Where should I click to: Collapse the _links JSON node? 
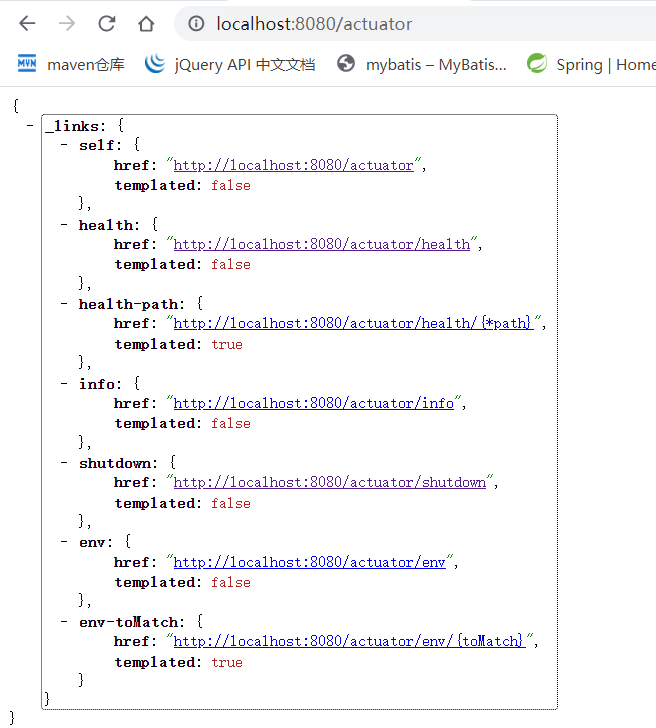pyautogui.click(x=31, y=126)
